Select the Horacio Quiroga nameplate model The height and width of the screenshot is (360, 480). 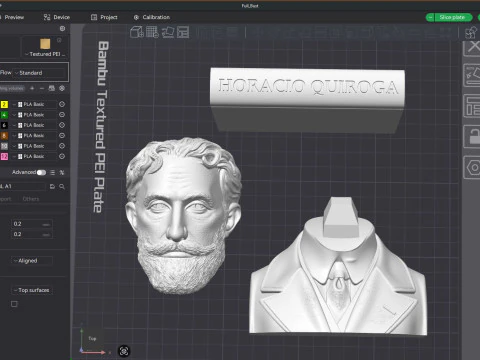click(307, 100)
